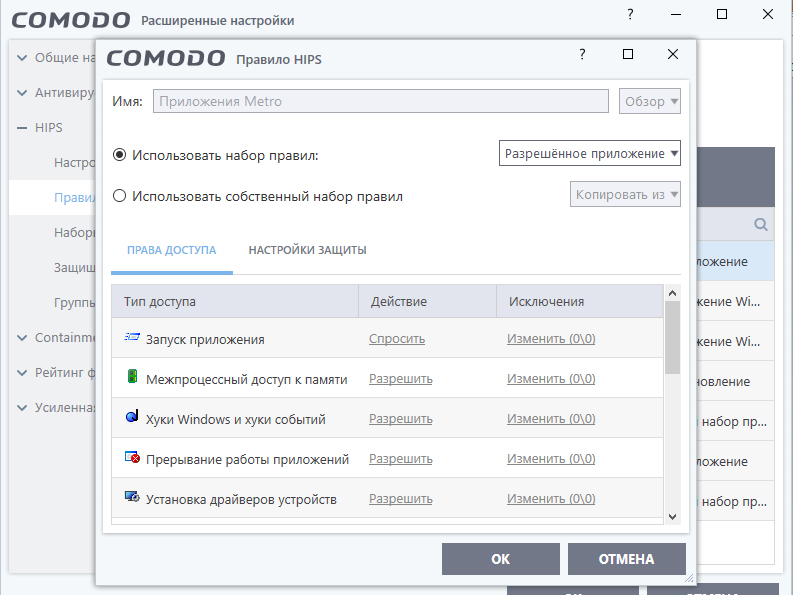Open the 'Обзор' browse dropdown
Screen dimensions: 793x595
point(650,101)
